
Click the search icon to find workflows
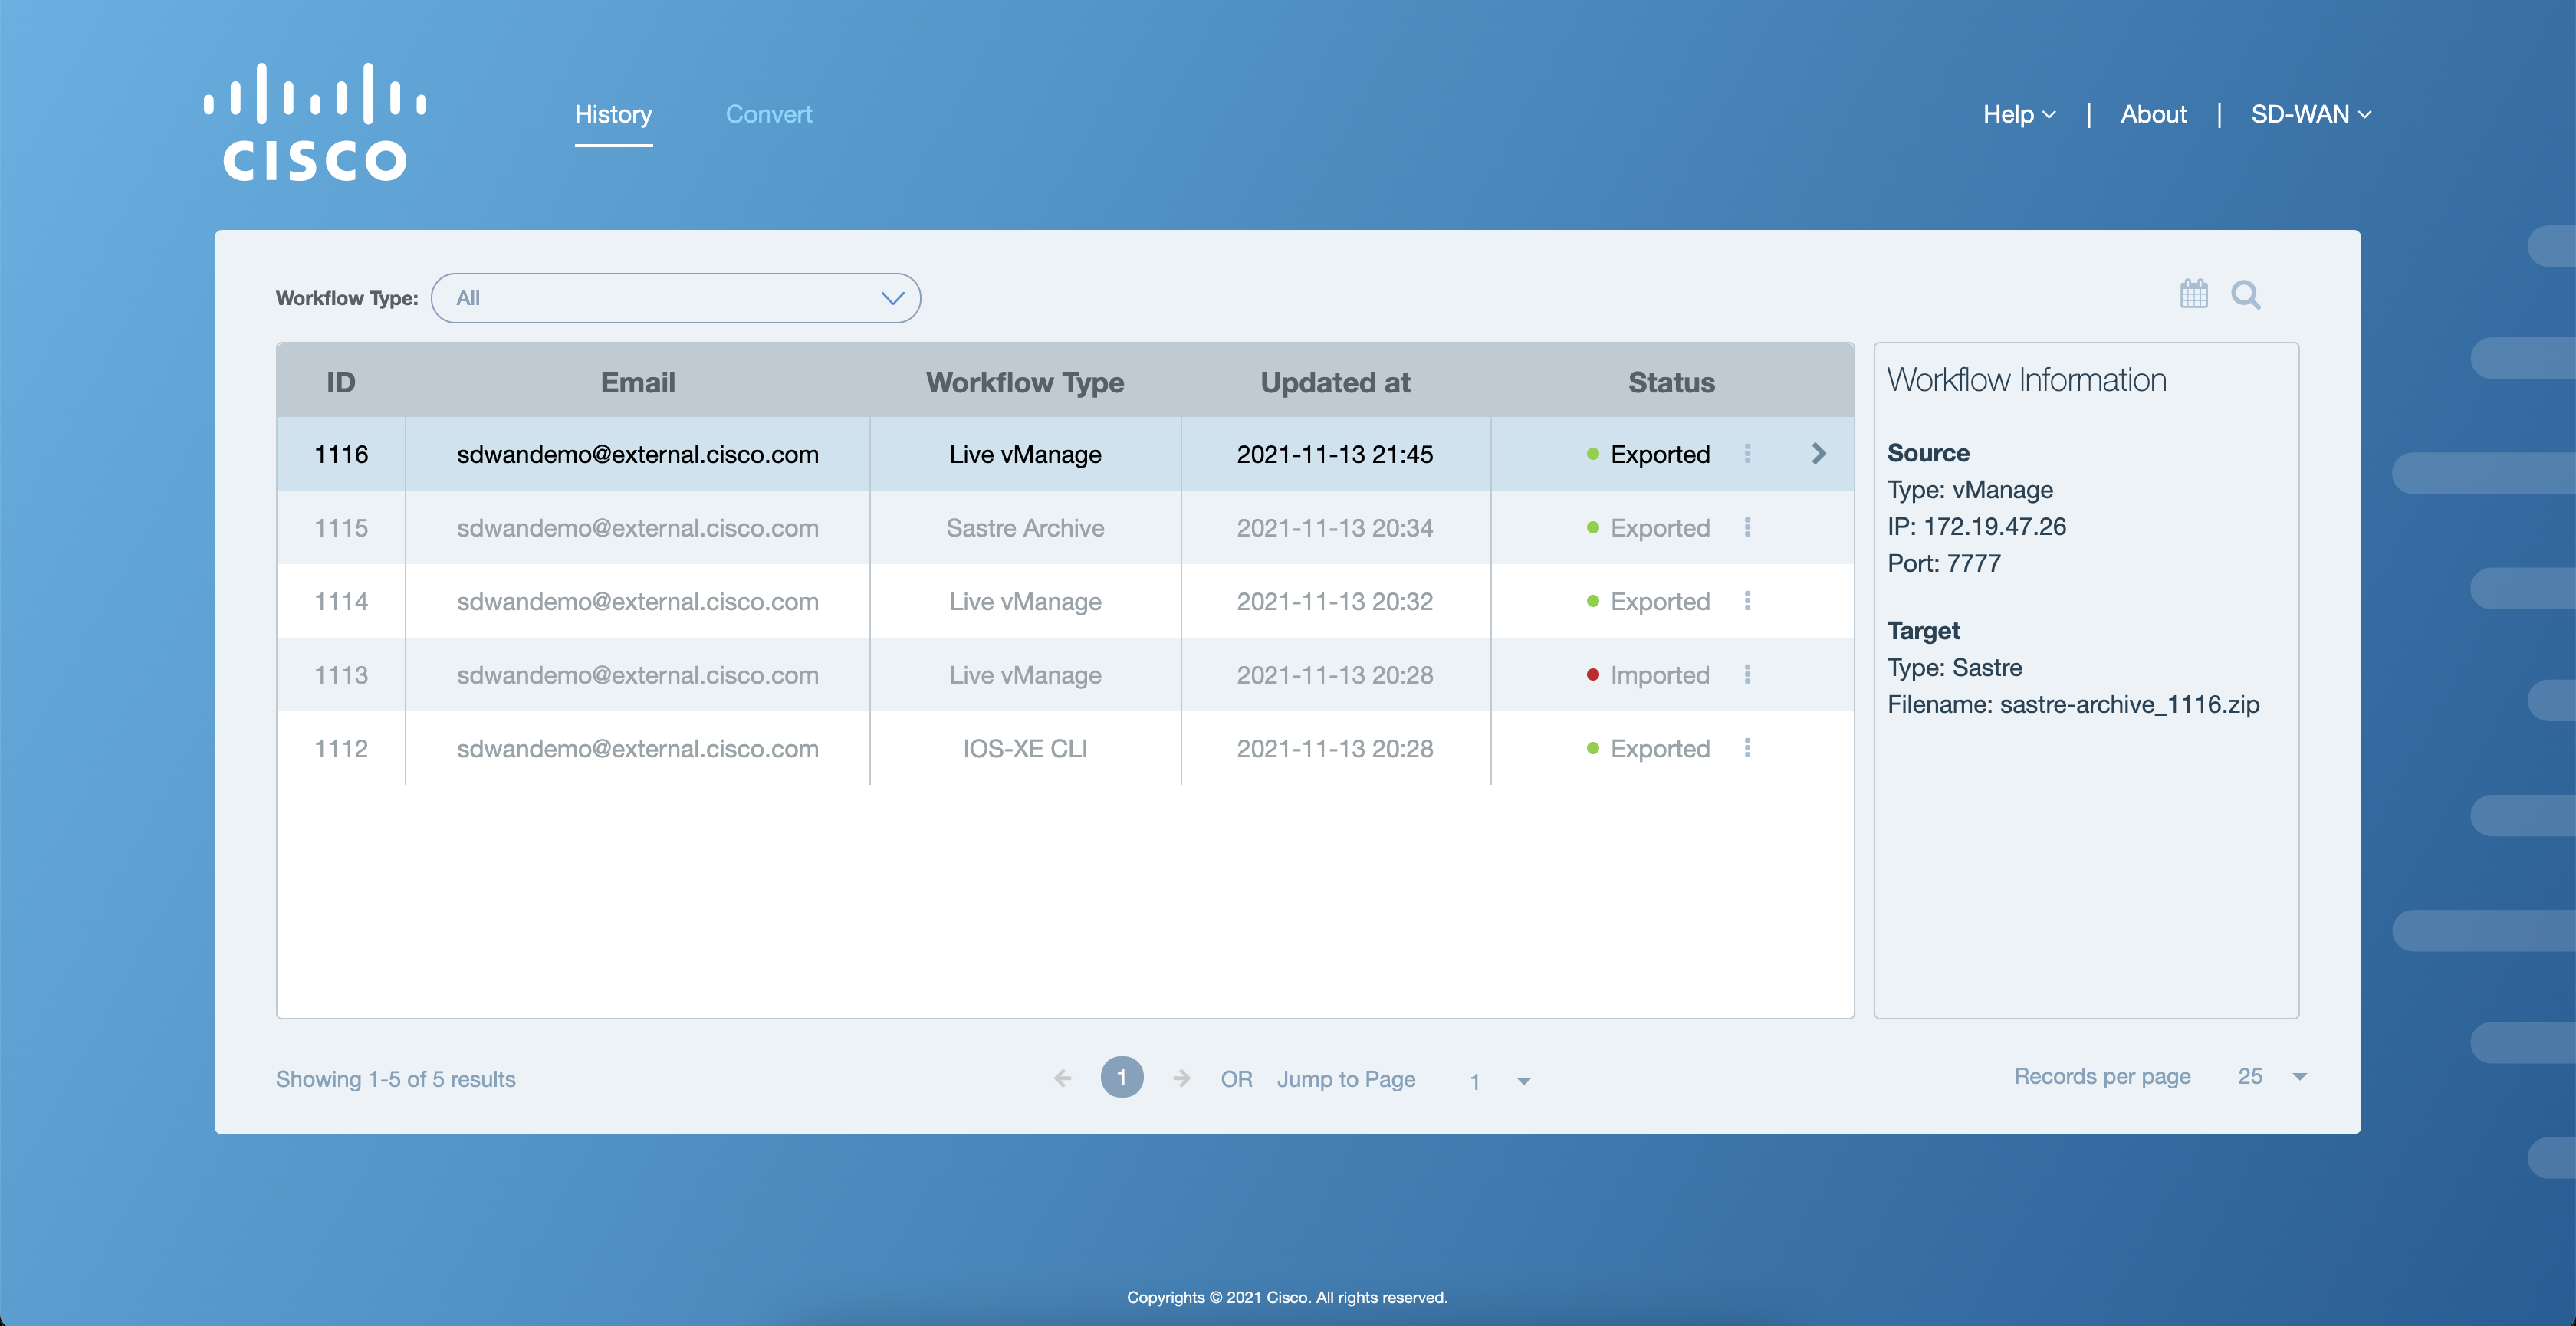pyautogui.click(x=2248, y=294)
